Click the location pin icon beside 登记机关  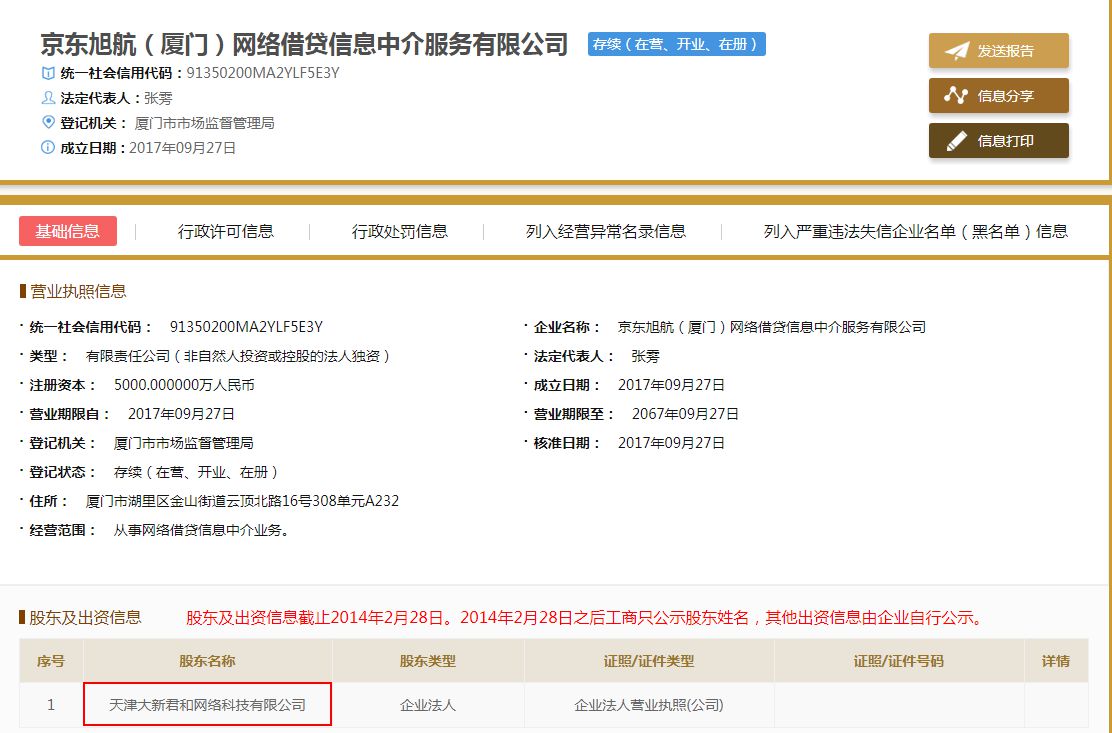click(48, 122)
